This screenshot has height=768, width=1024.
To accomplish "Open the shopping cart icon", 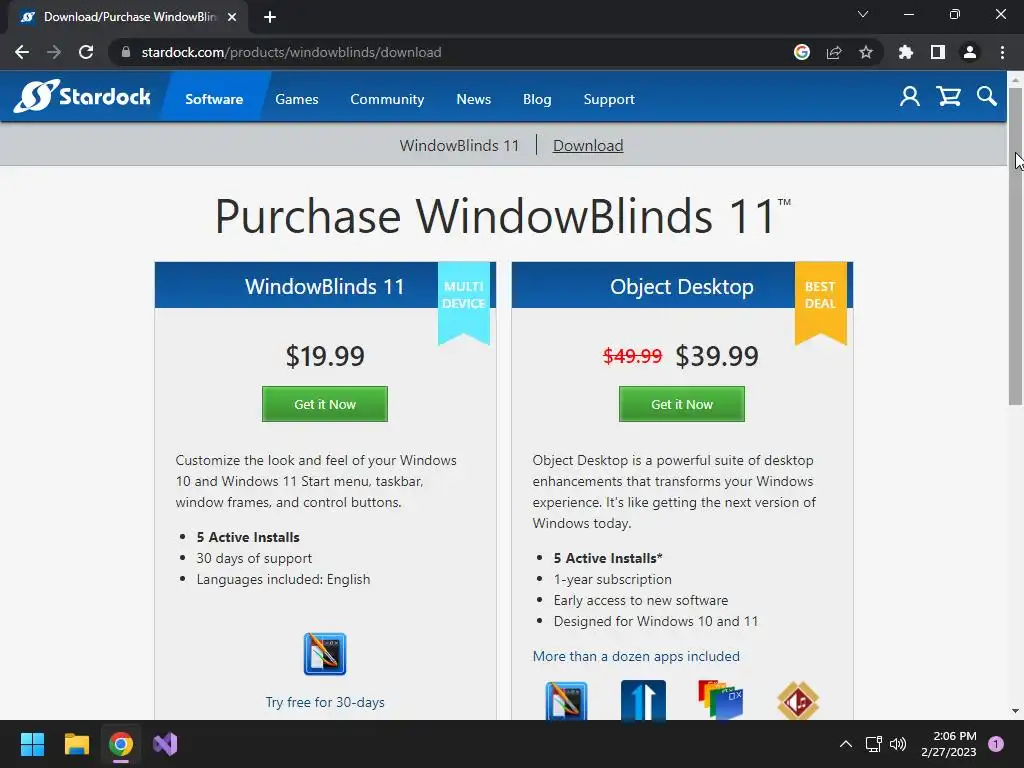I will (x=948, y=97).
